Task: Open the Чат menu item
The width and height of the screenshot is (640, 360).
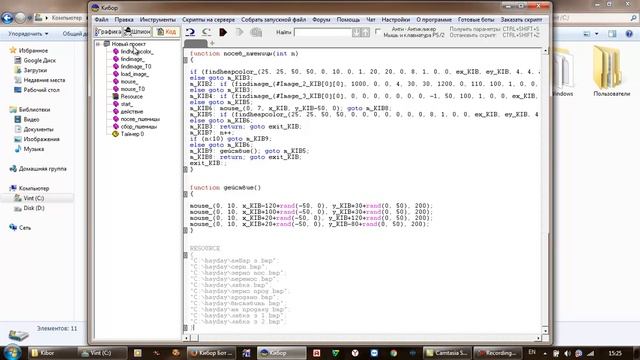Action: pyautogui.click(x=371, y=20)
